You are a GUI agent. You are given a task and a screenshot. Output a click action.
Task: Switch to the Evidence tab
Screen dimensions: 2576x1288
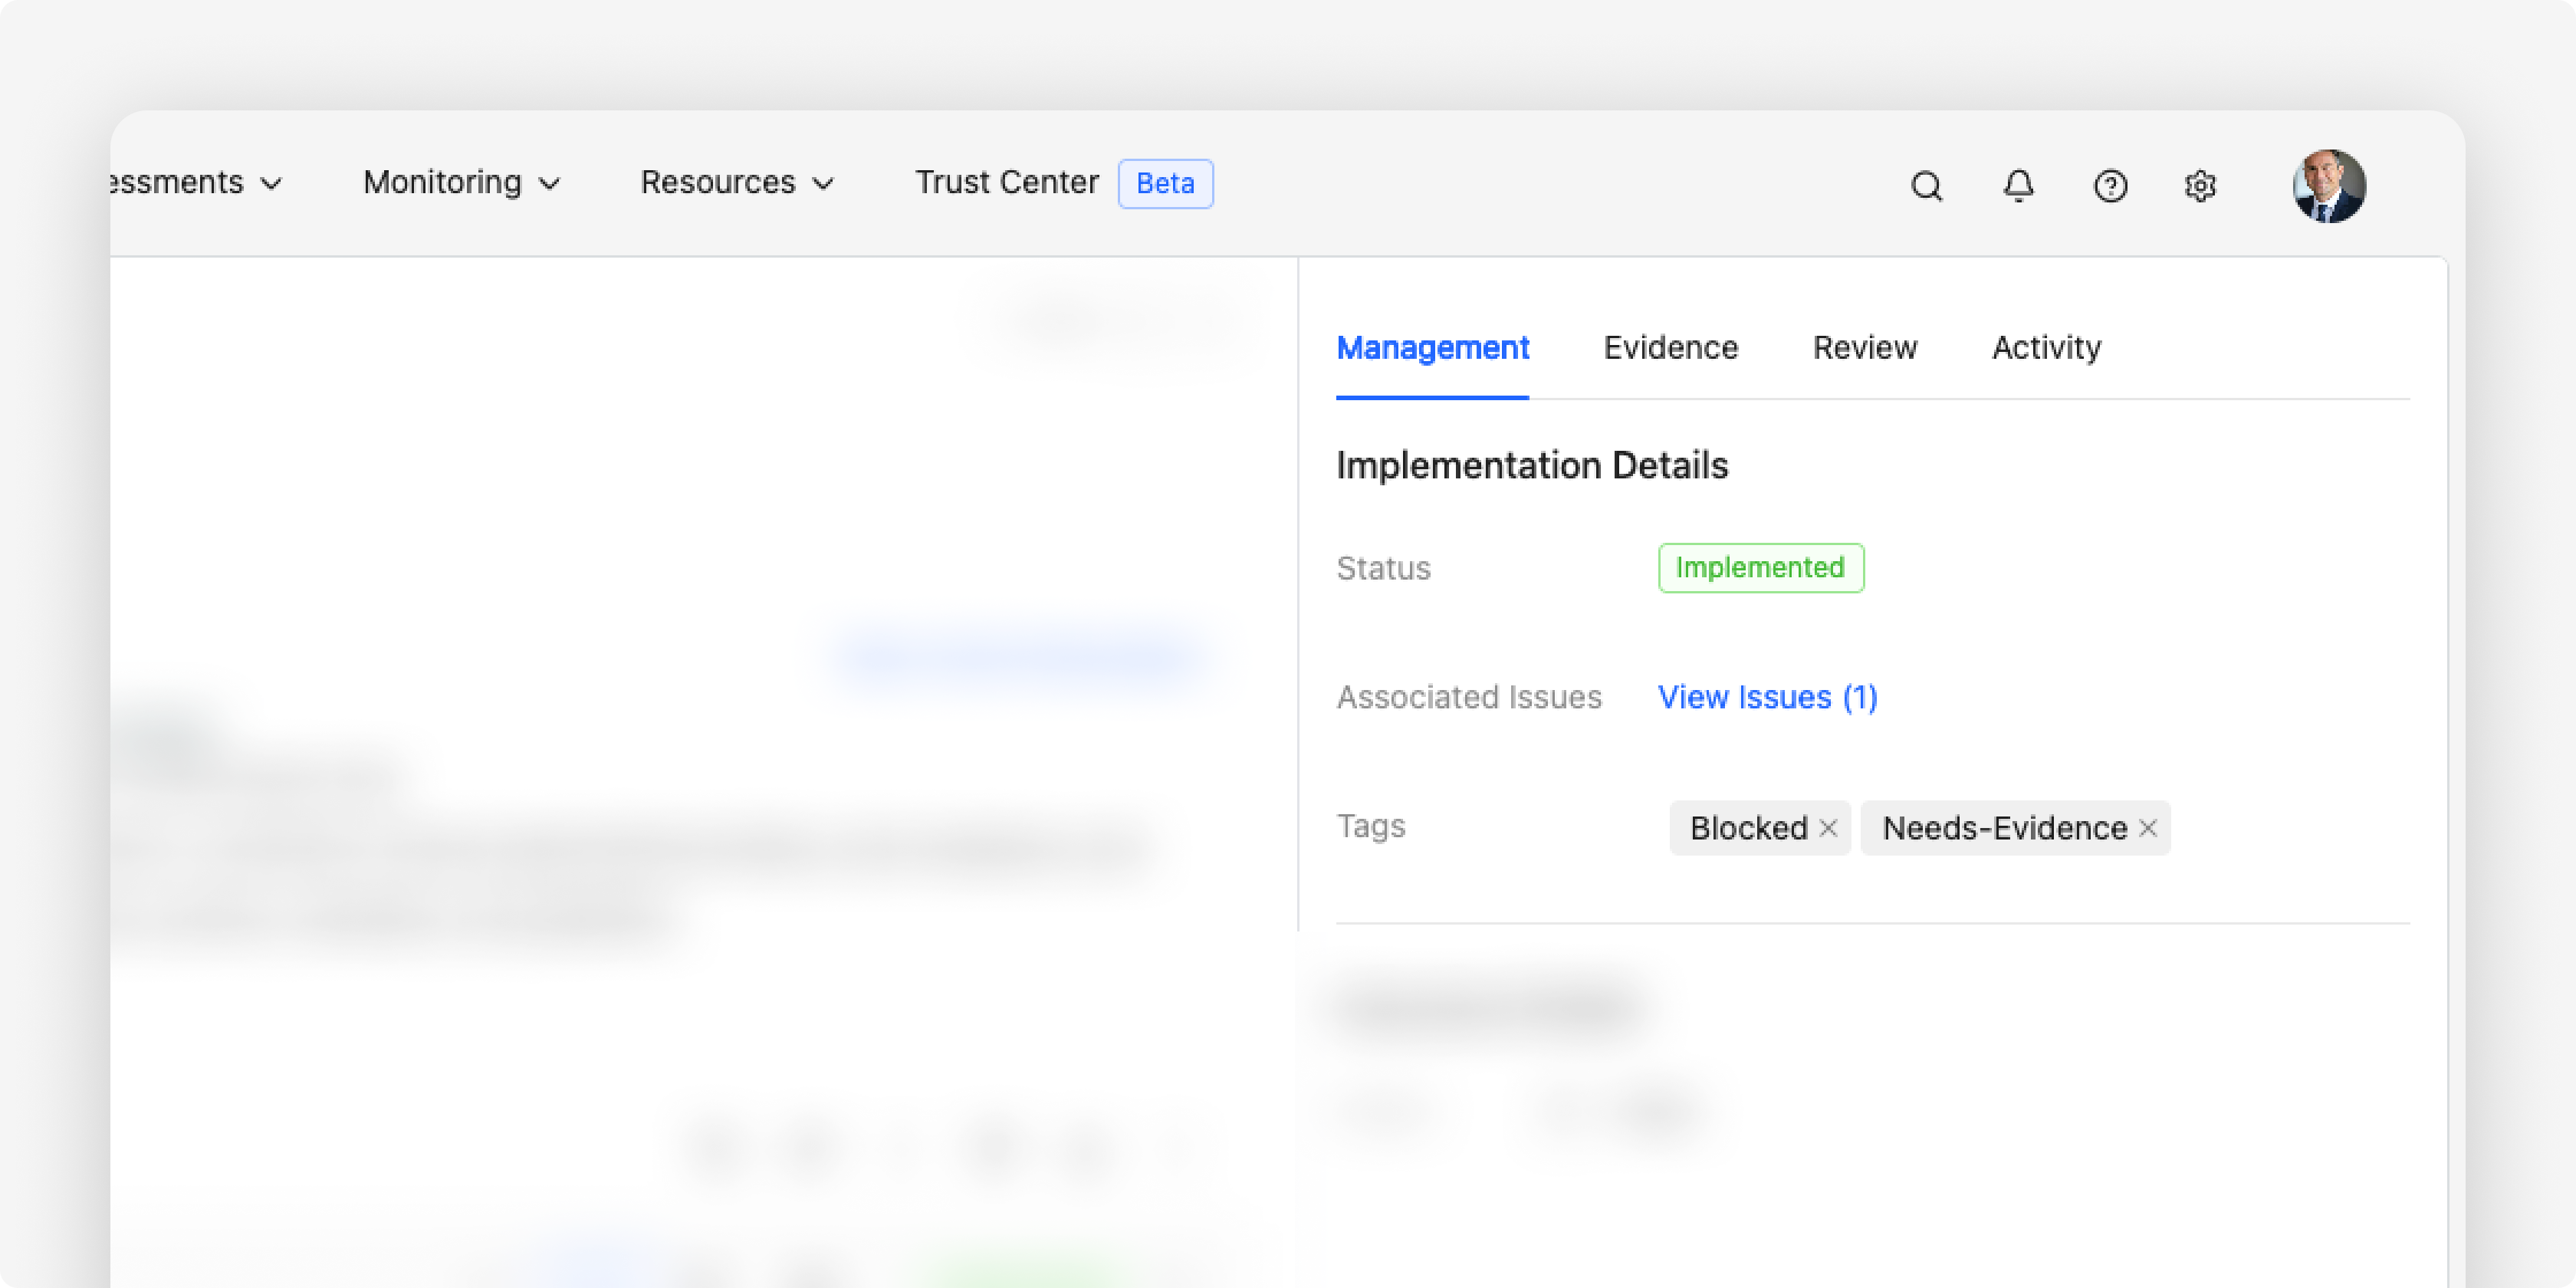tap(1671, 348)
